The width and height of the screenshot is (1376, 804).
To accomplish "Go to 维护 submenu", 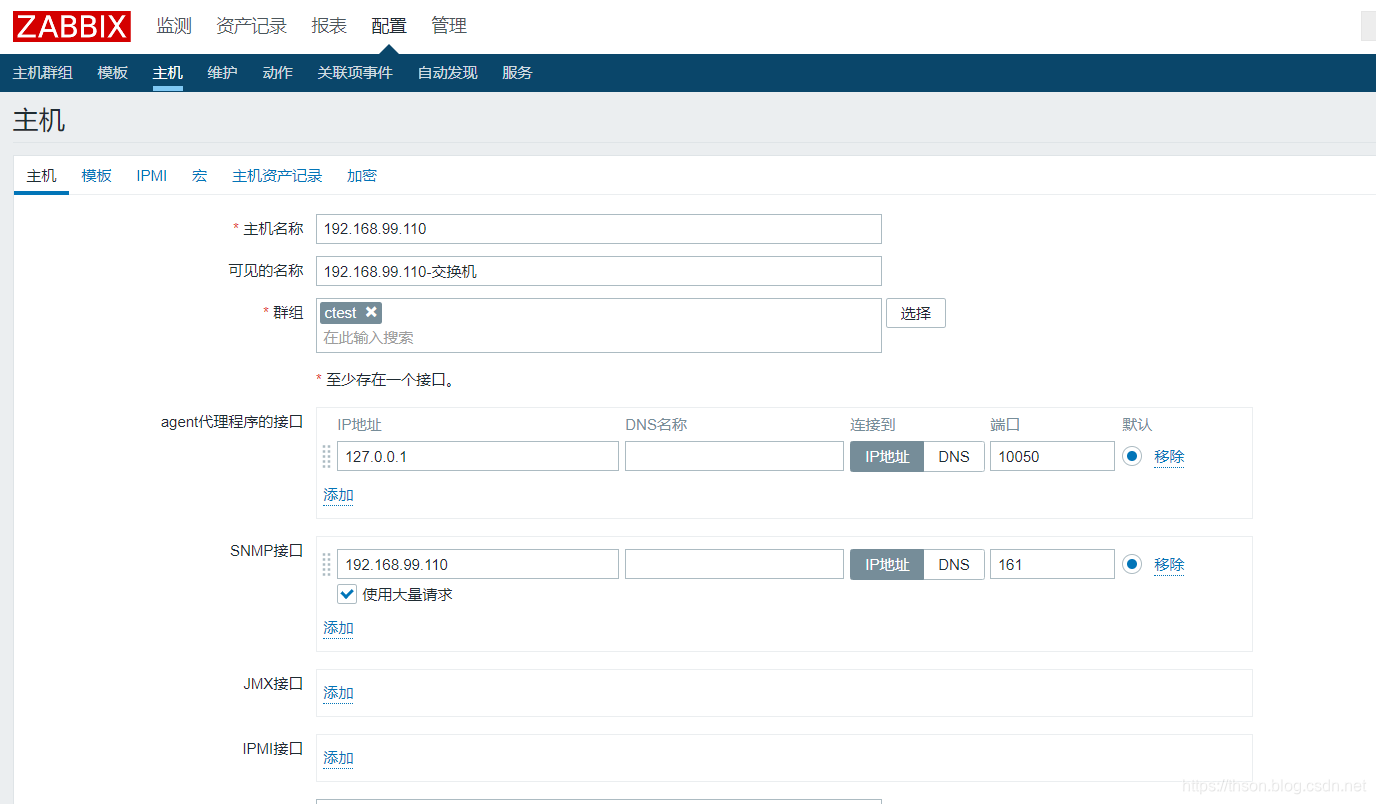I will [222, 73].
